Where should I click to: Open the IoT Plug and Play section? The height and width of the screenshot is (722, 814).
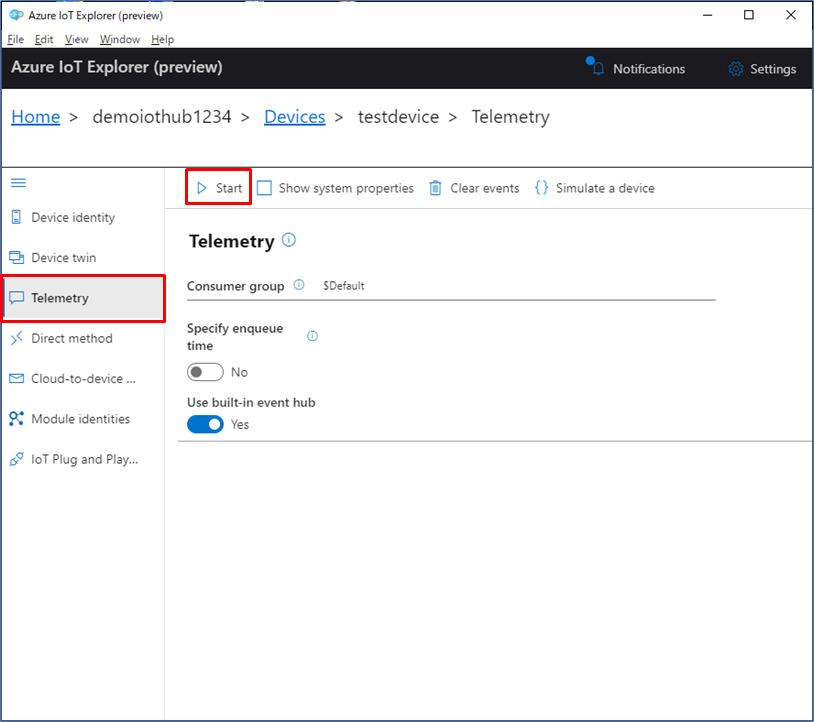click(18, 459)
